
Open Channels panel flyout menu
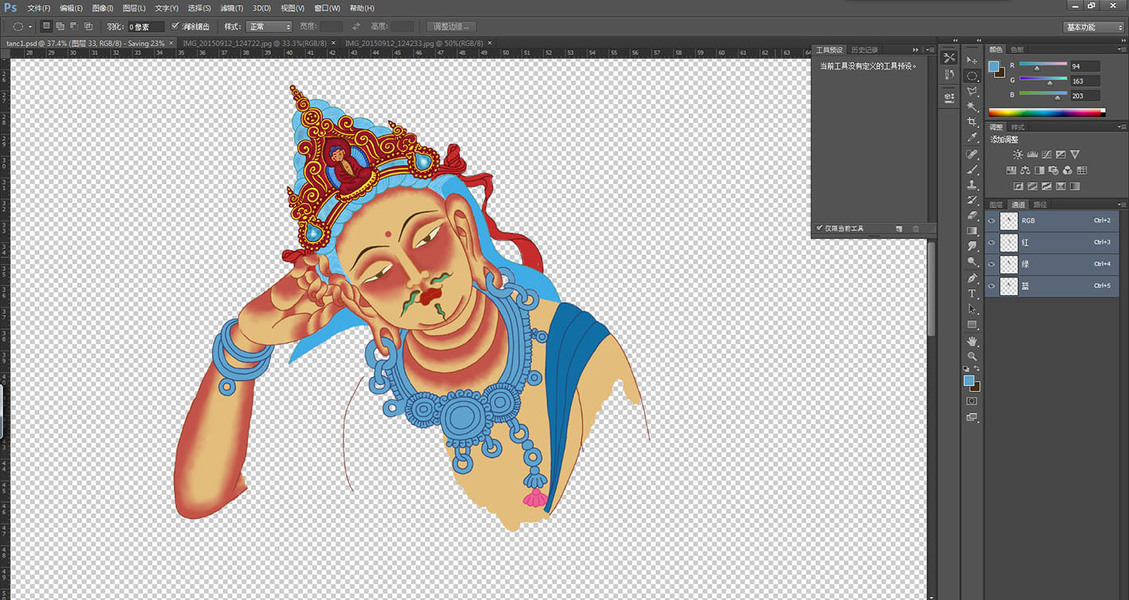pyautogui.click(x=1123, y=205)
